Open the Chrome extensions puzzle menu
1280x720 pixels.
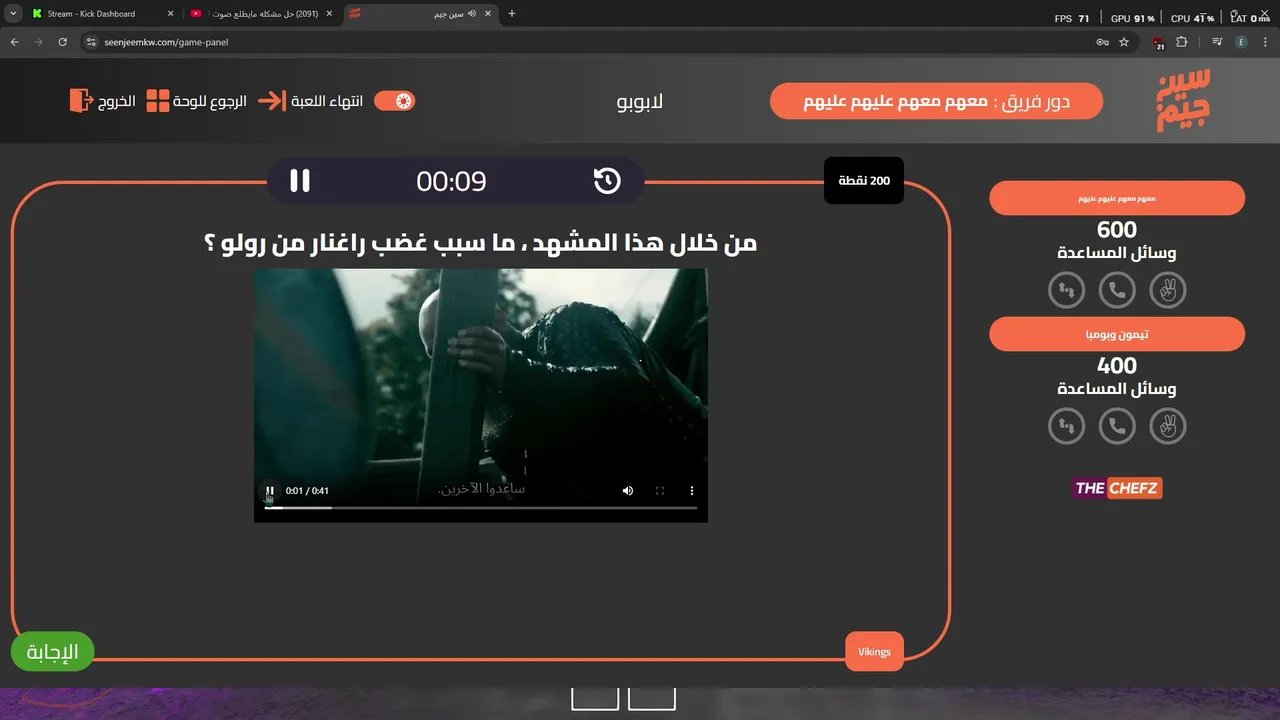[x=1182, y=42]
